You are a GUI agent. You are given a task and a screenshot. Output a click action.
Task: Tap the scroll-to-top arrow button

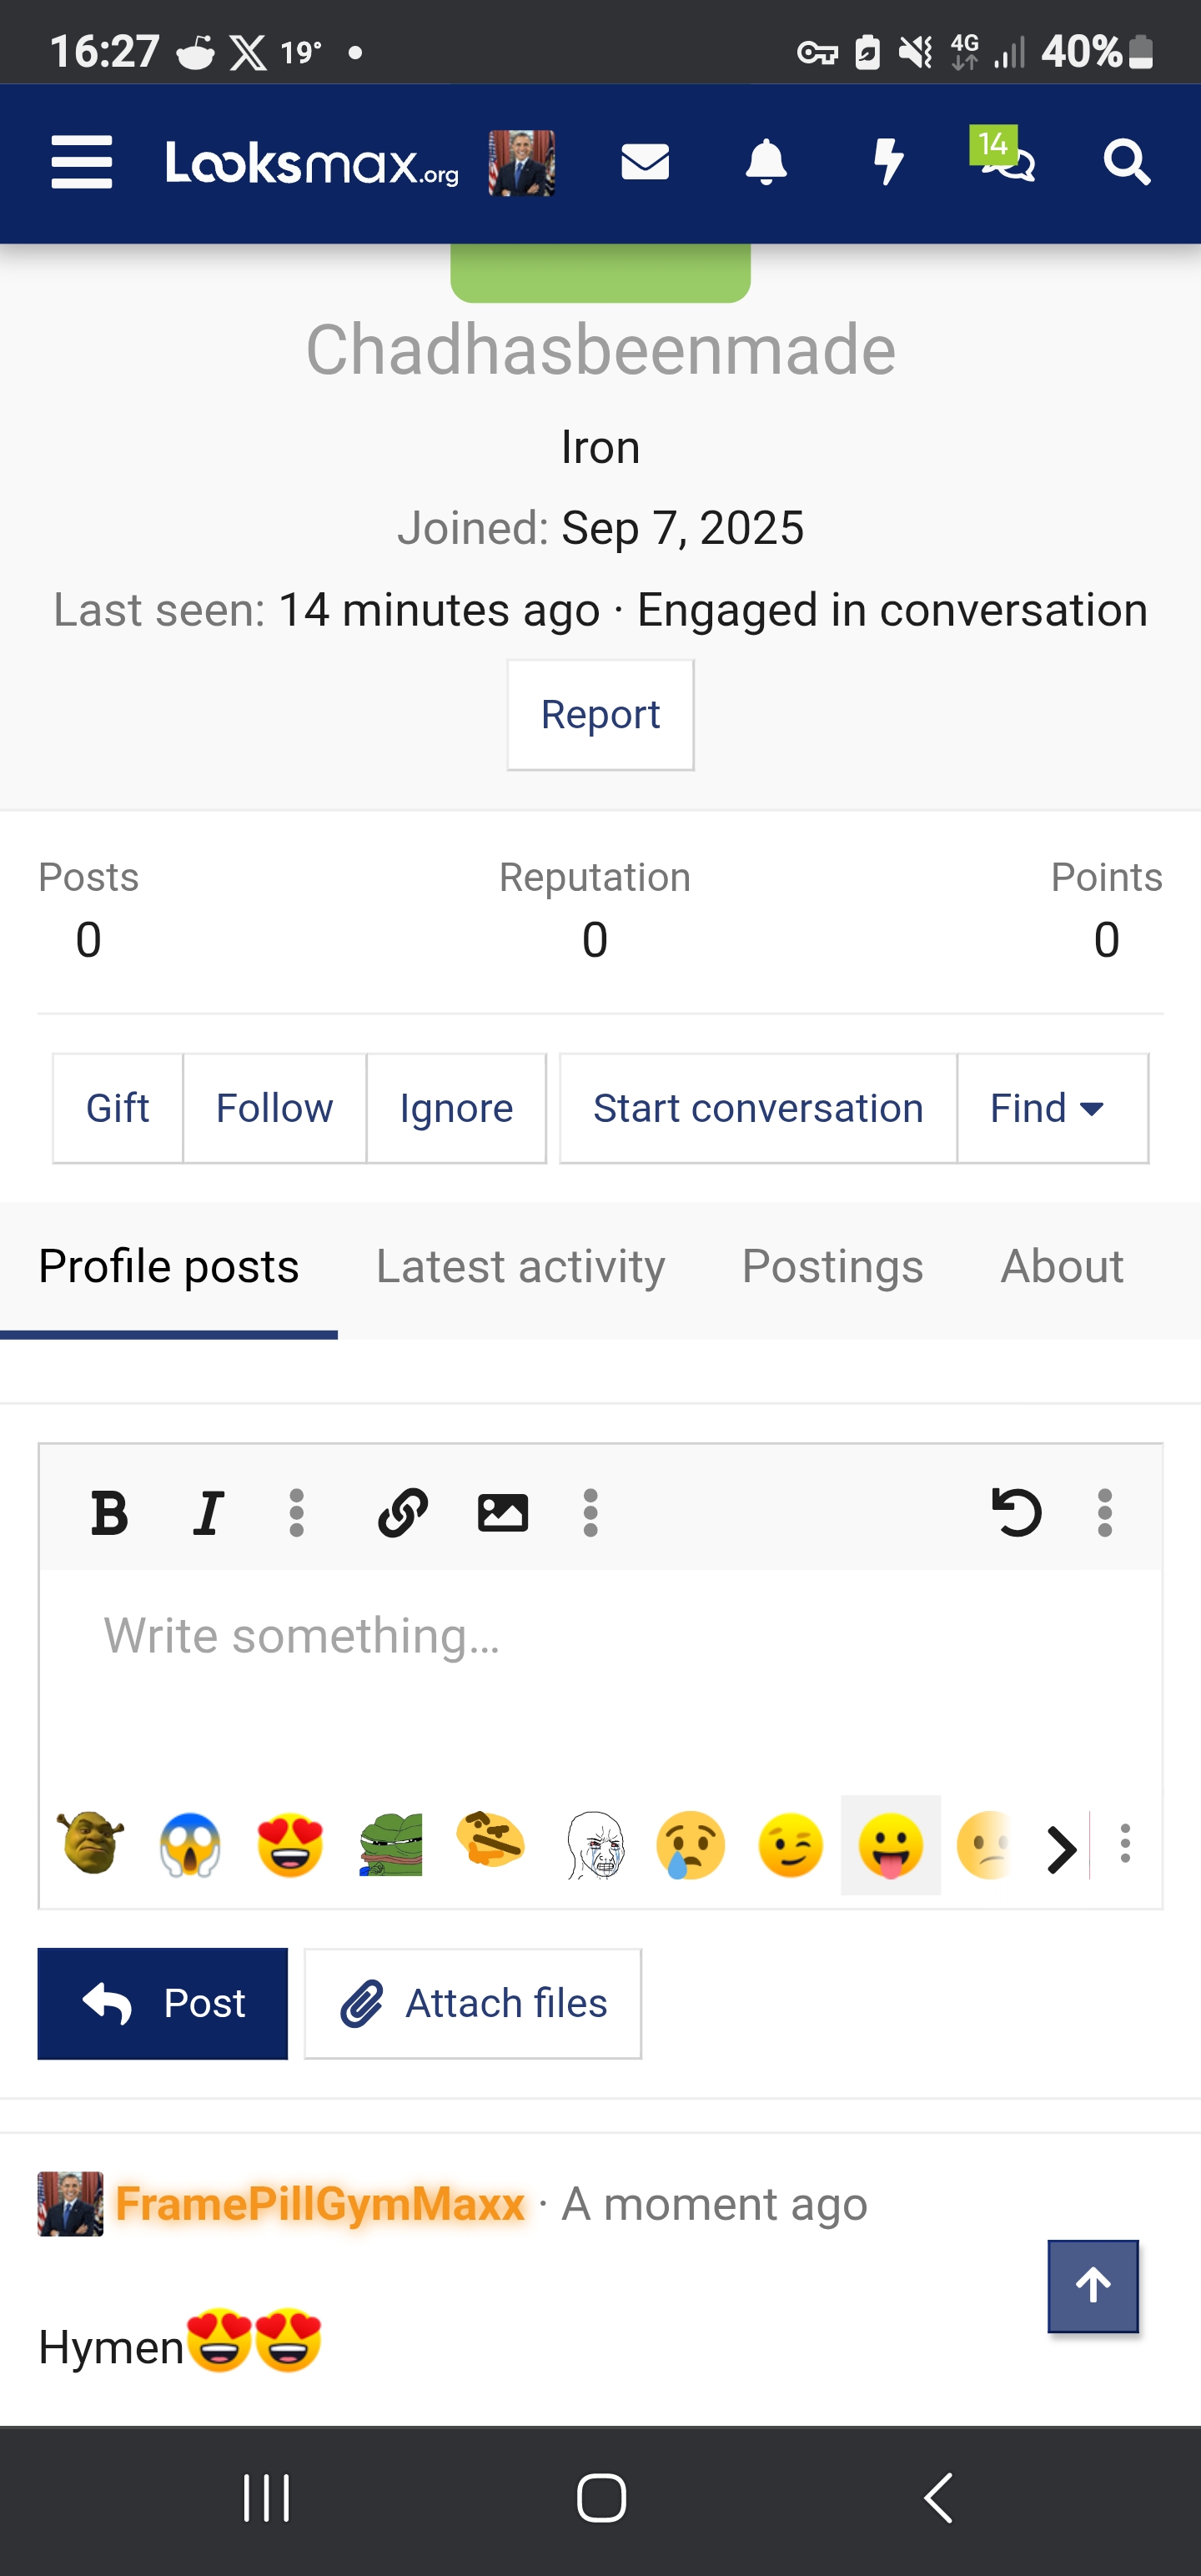(1093, 2286)
